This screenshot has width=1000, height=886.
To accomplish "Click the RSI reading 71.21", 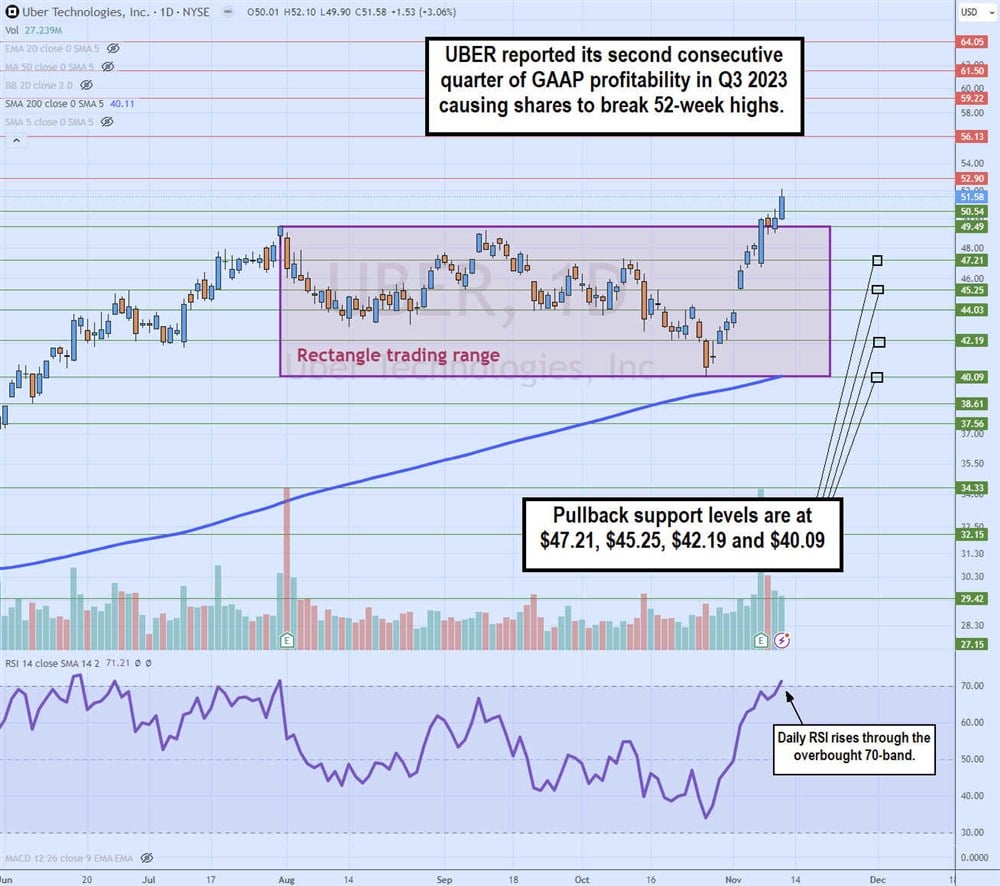I will [118, 663].
